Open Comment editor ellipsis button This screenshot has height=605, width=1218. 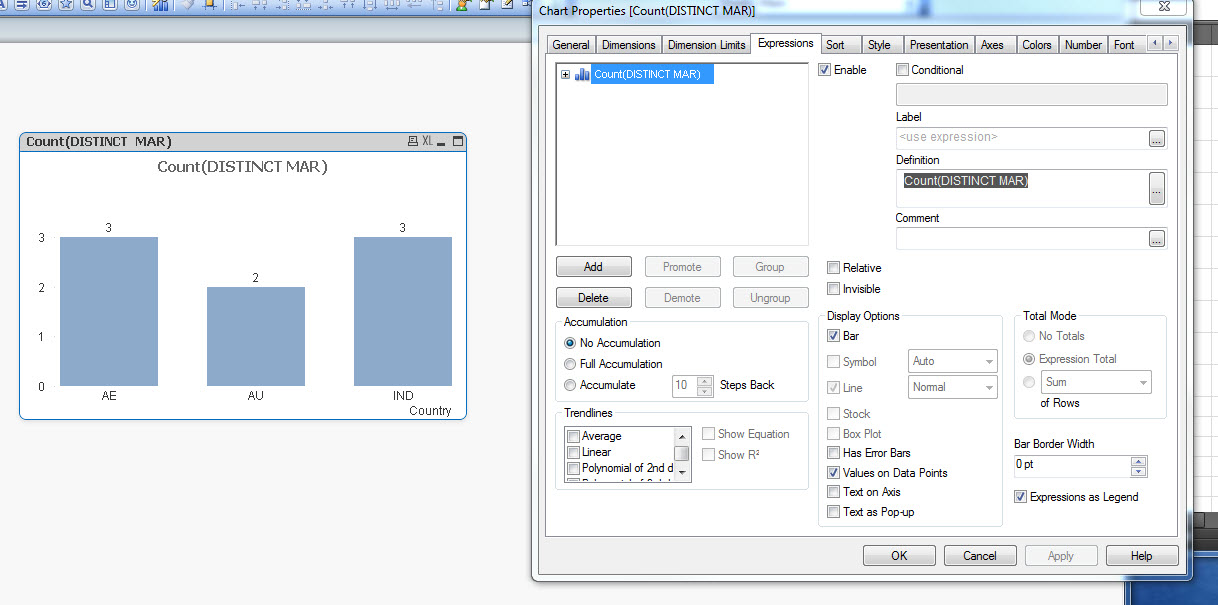point(1157,238)
